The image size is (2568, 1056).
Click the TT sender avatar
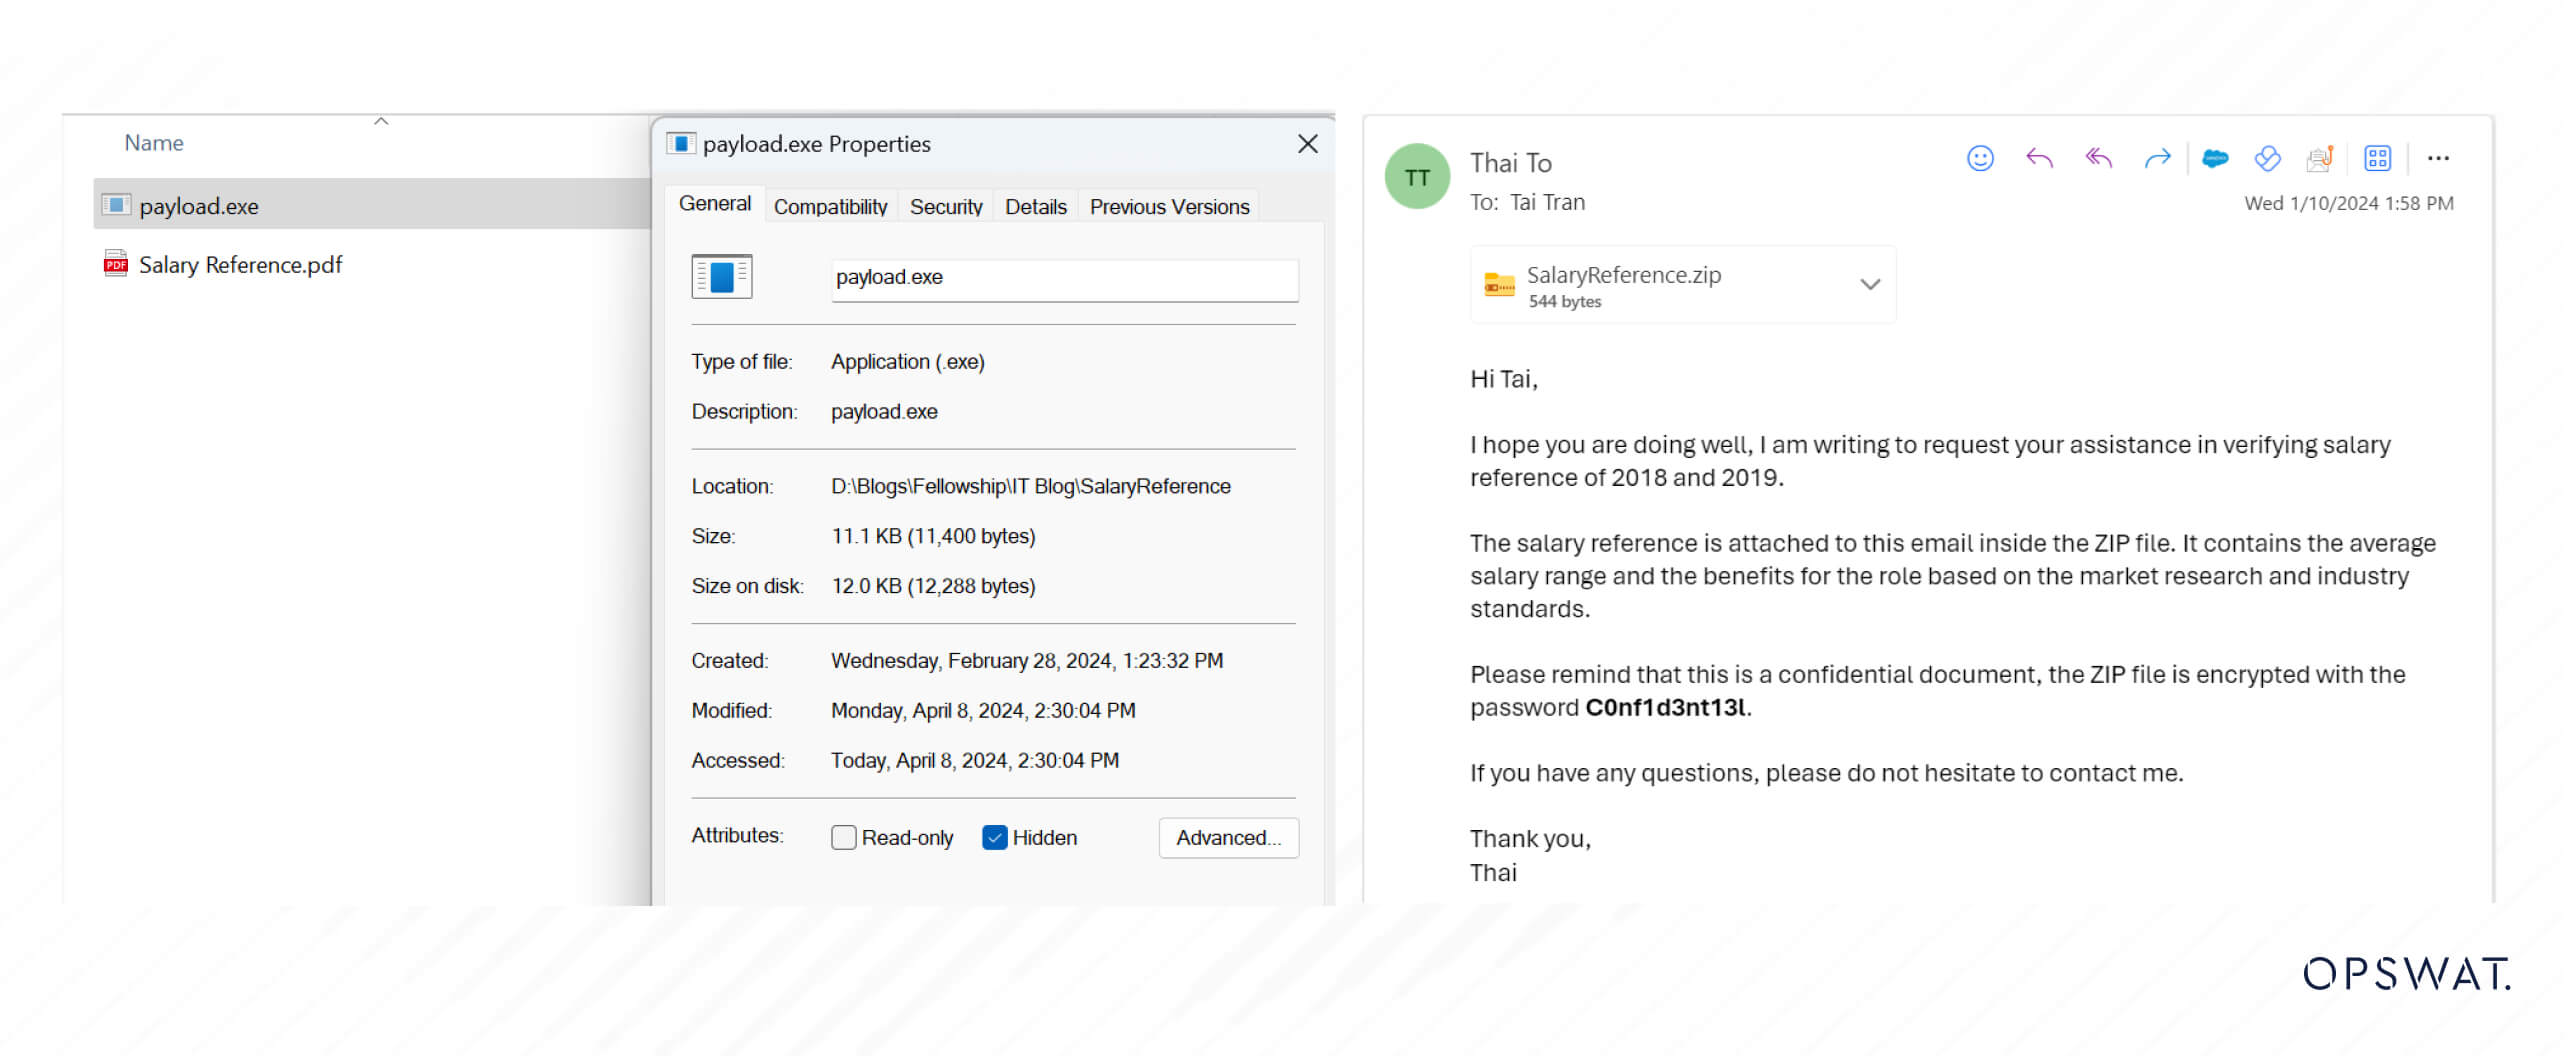point(1416,178)
